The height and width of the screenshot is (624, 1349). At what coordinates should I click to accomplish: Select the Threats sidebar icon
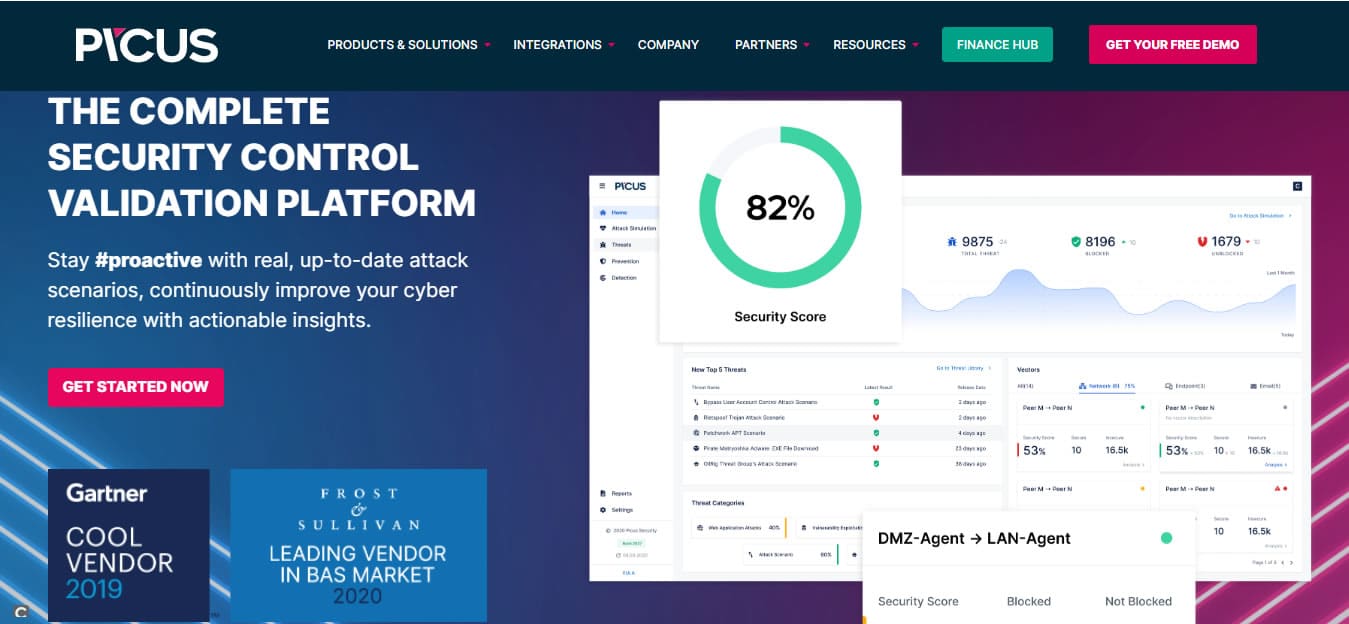pyautogui.click(x=602, y=245)
